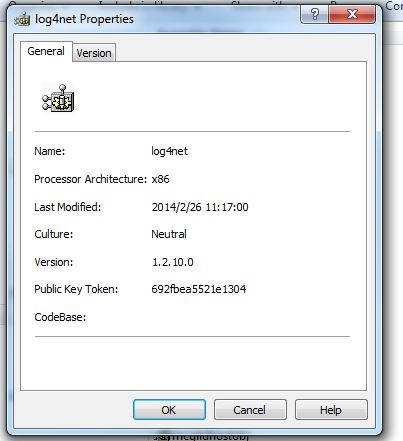Select the General tab

coord(46,51)
